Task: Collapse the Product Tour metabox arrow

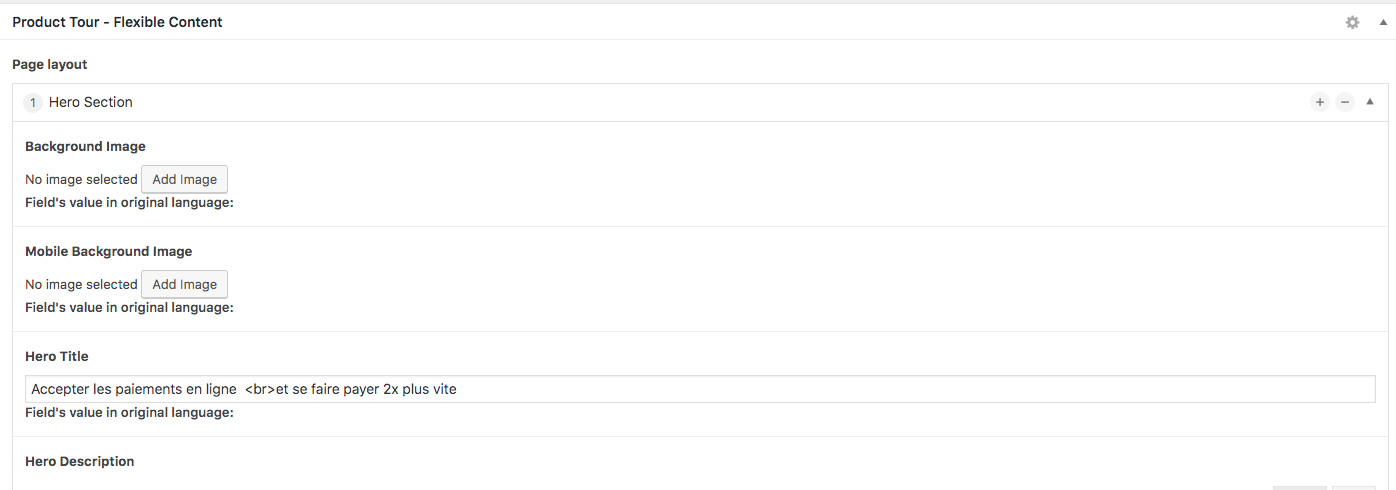Action: click(x=1383, y=22)
